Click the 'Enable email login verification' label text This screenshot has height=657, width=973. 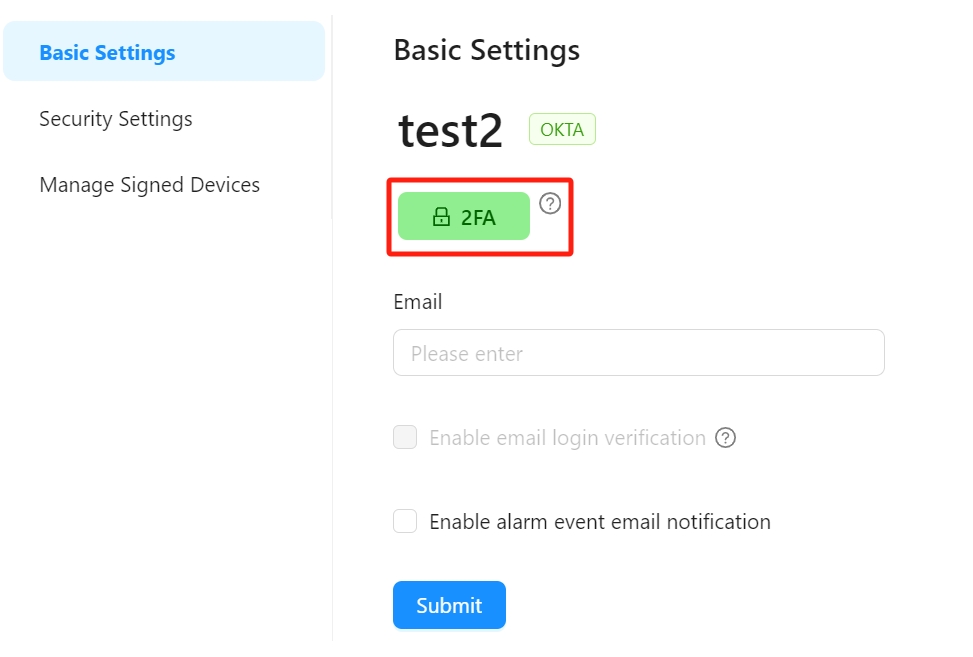tap(567, 438)
